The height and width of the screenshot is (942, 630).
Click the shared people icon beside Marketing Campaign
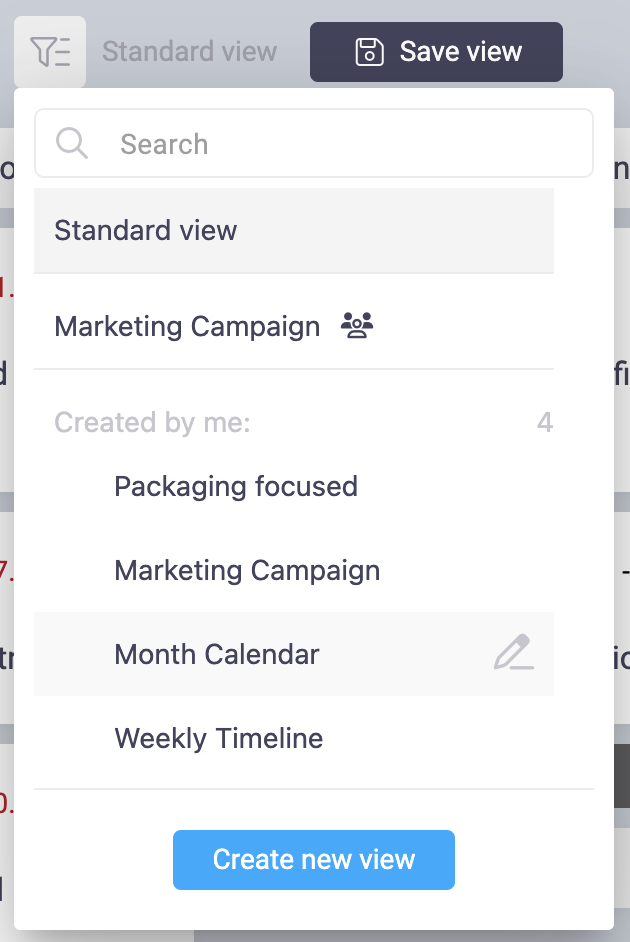[356, 326]
